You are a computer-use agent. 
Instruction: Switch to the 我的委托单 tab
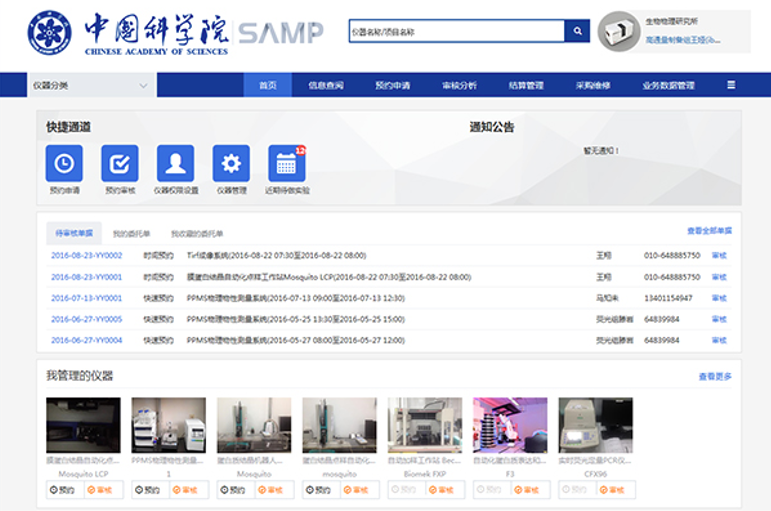click(x=131, y=233)
